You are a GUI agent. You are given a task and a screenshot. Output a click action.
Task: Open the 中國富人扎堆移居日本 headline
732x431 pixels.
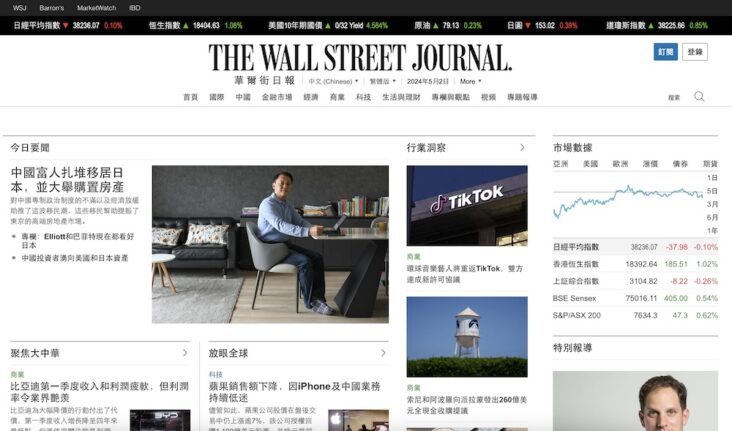(x=68, y=180)
